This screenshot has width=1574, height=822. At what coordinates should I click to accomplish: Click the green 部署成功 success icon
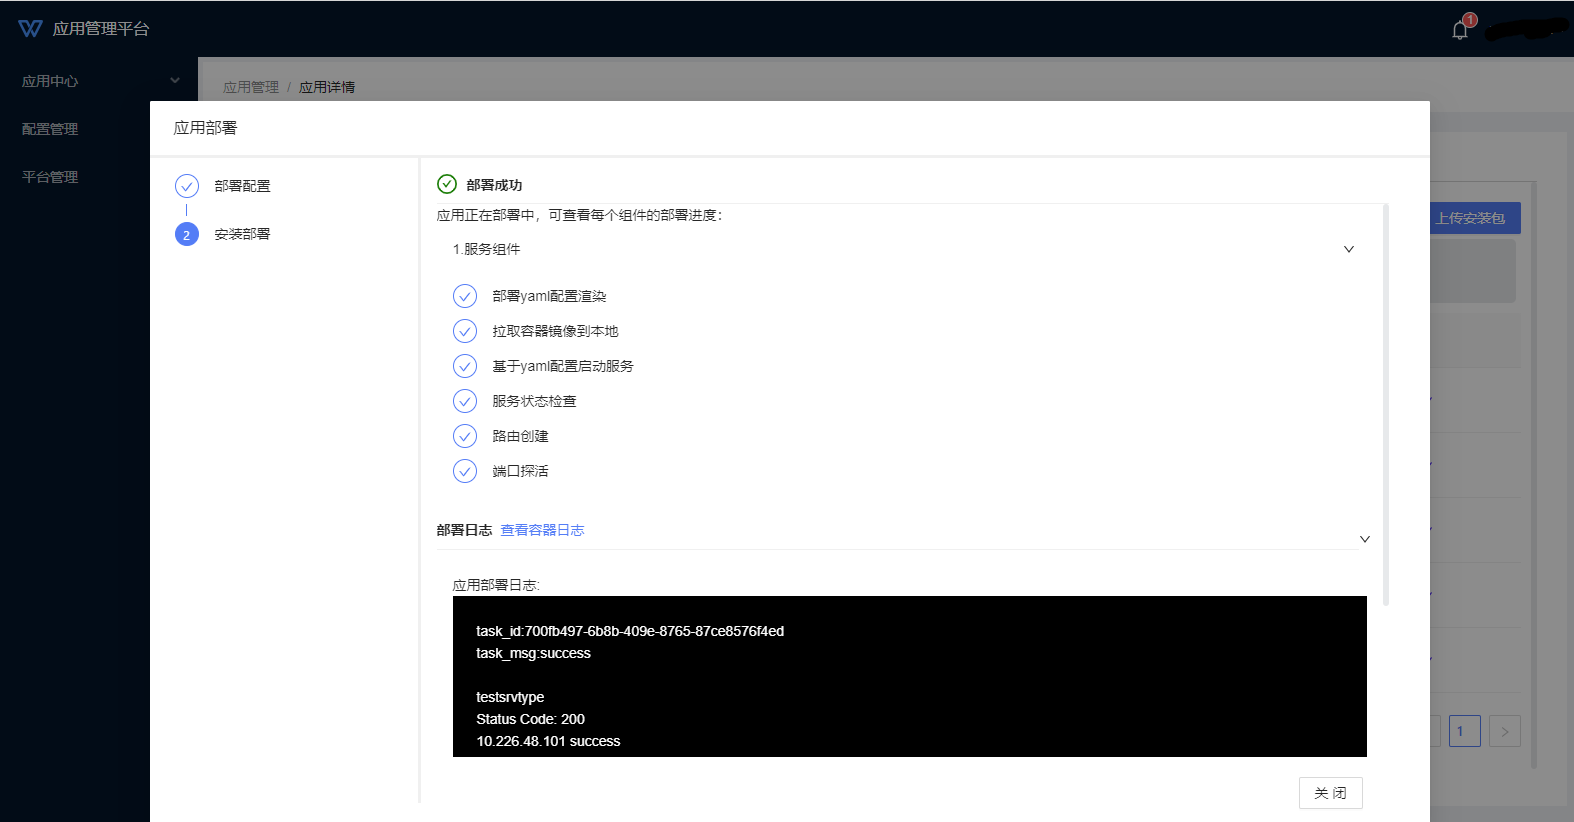[x=447, y=184]
